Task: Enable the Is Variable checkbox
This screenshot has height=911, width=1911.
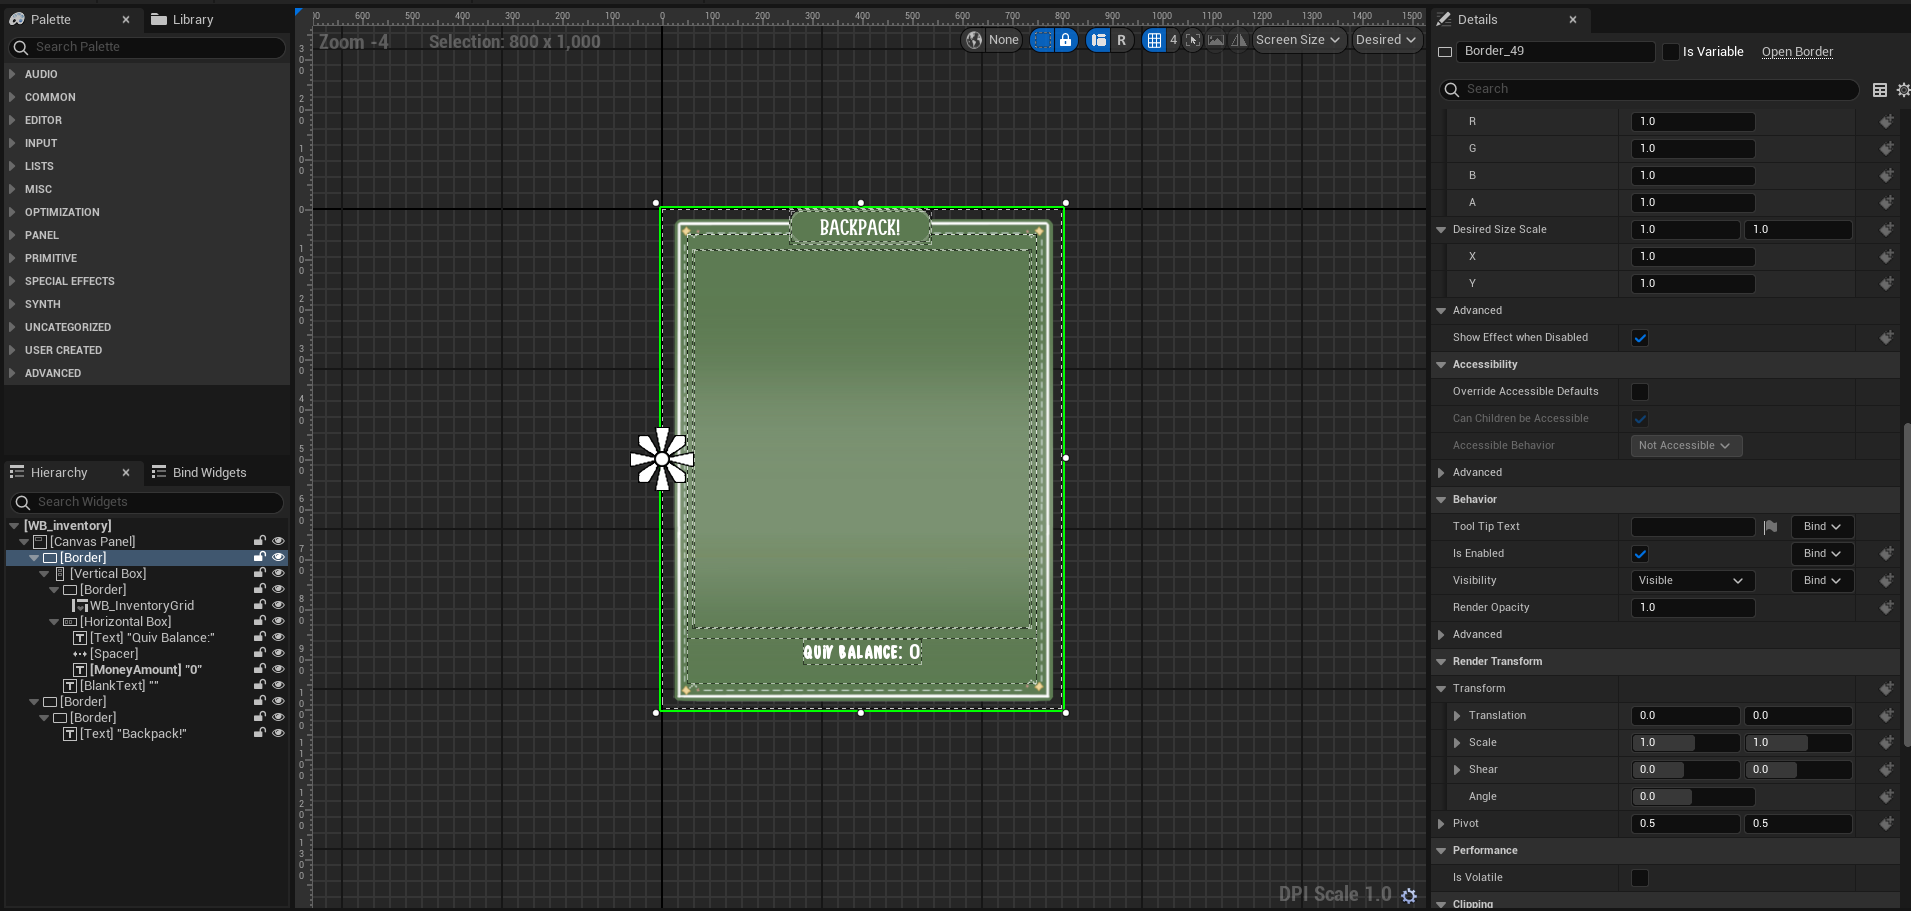Action: tap(1670, 52)
